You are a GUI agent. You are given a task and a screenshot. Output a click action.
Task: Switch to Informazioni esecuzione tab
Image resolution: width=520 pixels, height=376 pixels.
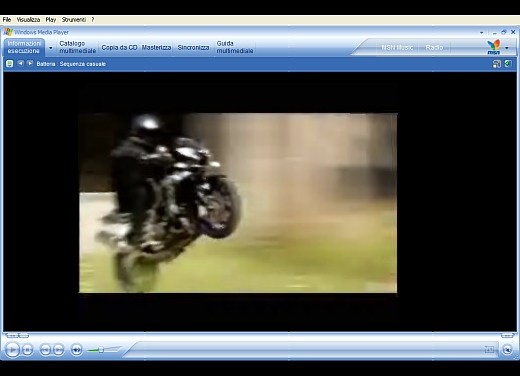pos(24,47)
